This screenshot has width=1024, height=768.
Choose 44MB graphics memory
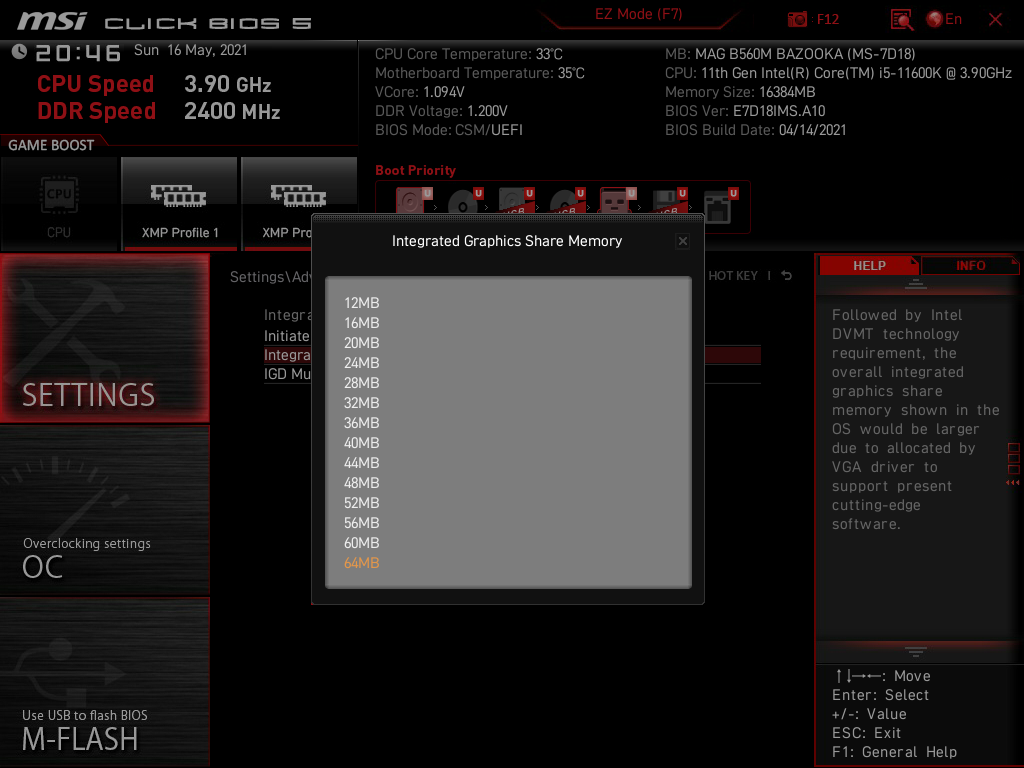pyautogui.click(x=361, y=463)
